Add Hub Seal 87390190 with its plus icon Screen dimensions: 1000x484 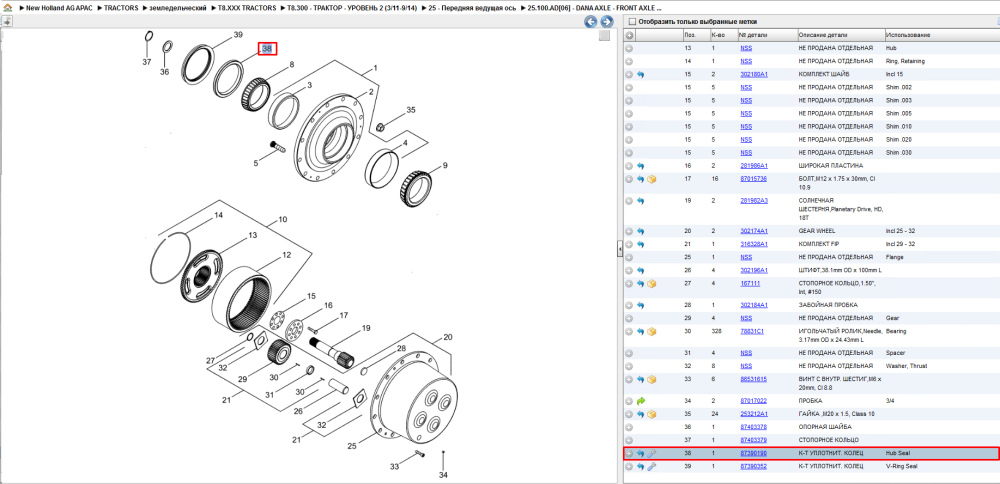[x=629, y=454]
